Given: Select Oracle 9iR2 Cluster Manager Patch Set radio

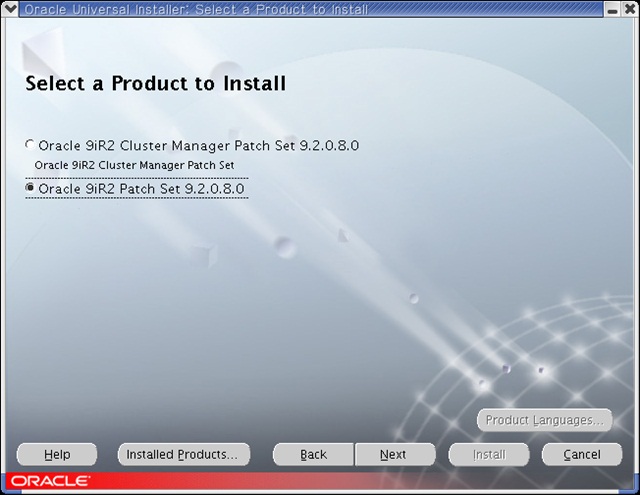Looking at the screenshot, I should click(x=30, y=145).
